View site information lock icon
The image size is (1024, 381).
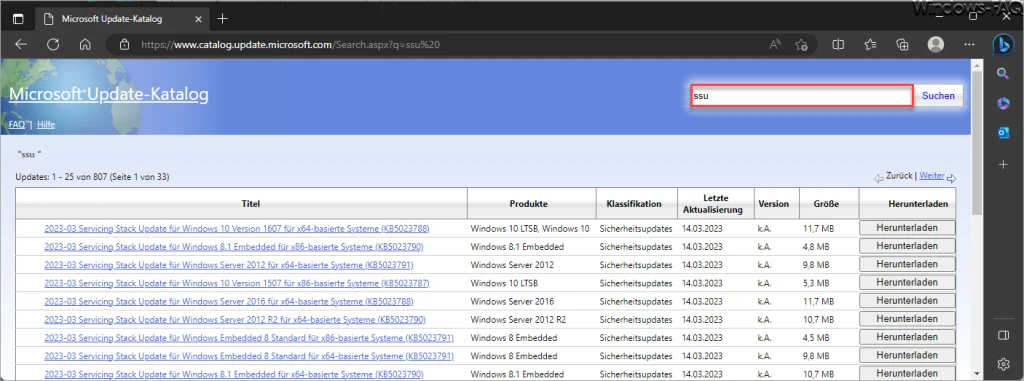coord(125,45)
